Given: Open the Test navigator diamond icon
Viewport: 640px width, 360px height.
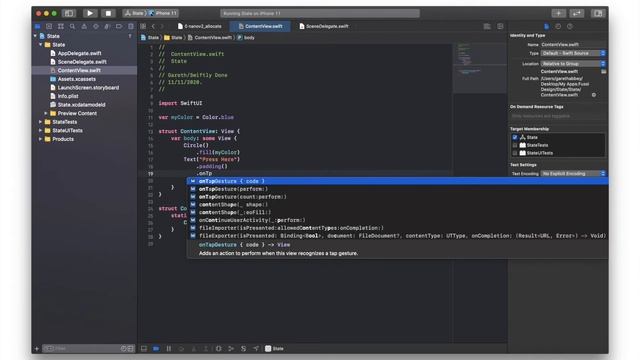Looking at the screenshot, I should pyautogui.click(x=96, y=26).
